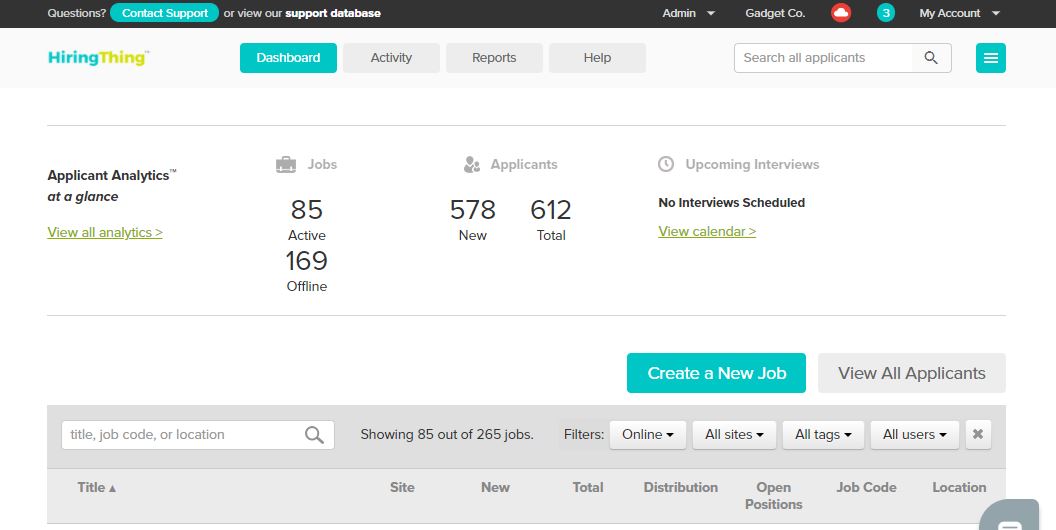Screen dimensions: 1056x530
Task: Click the 612 Total applicants count
Action: point(551,210)
